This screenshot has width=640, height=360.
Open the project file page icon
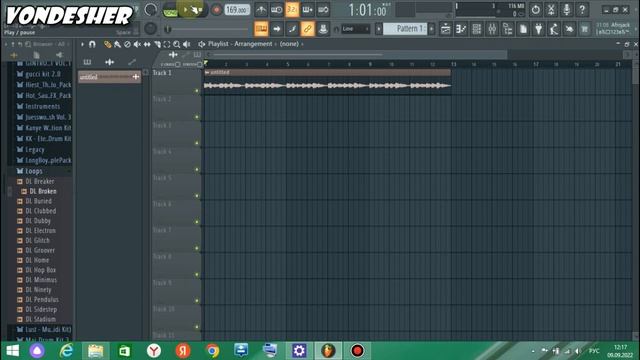click(523, 29)
